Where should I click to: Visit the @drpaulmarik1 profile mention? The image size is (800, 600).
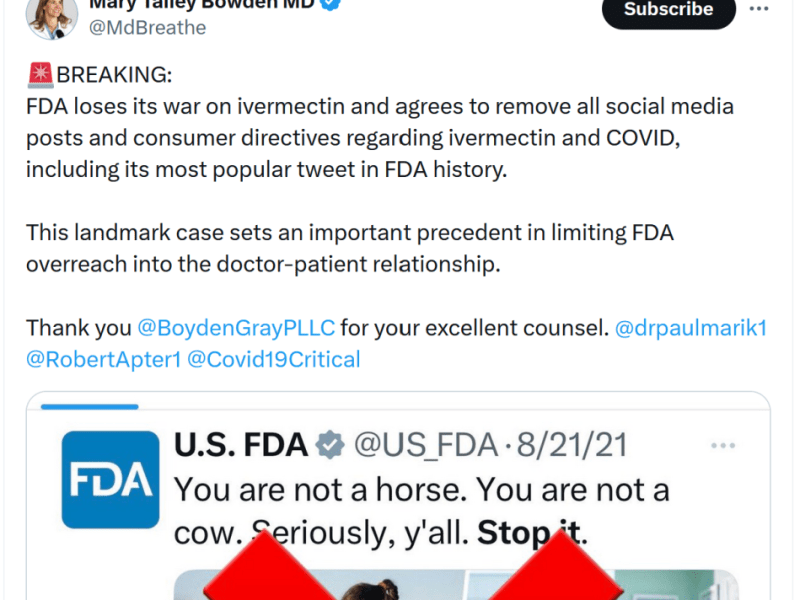tap(691, 327)
